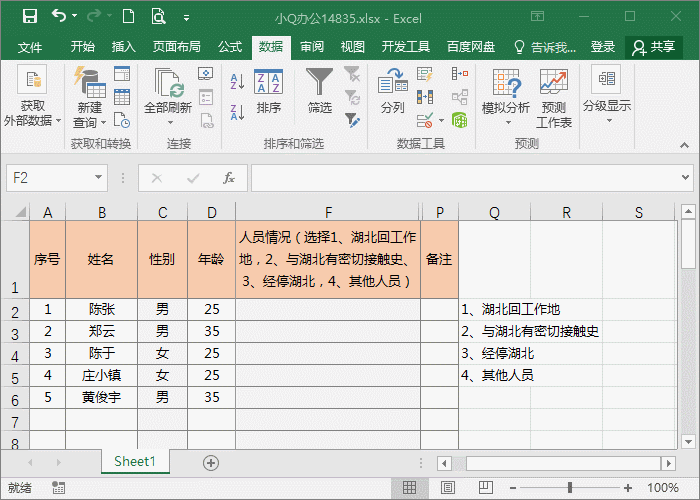Click the 全部刷新 button
The image size is (700, 500).
pos(168,97)
